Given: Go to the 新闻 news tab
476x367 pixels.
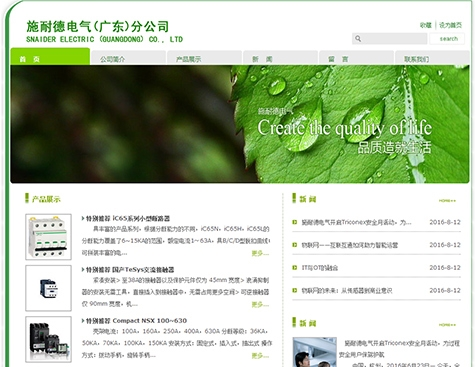Looking at the screenshot, I should [x=280, y=58].
